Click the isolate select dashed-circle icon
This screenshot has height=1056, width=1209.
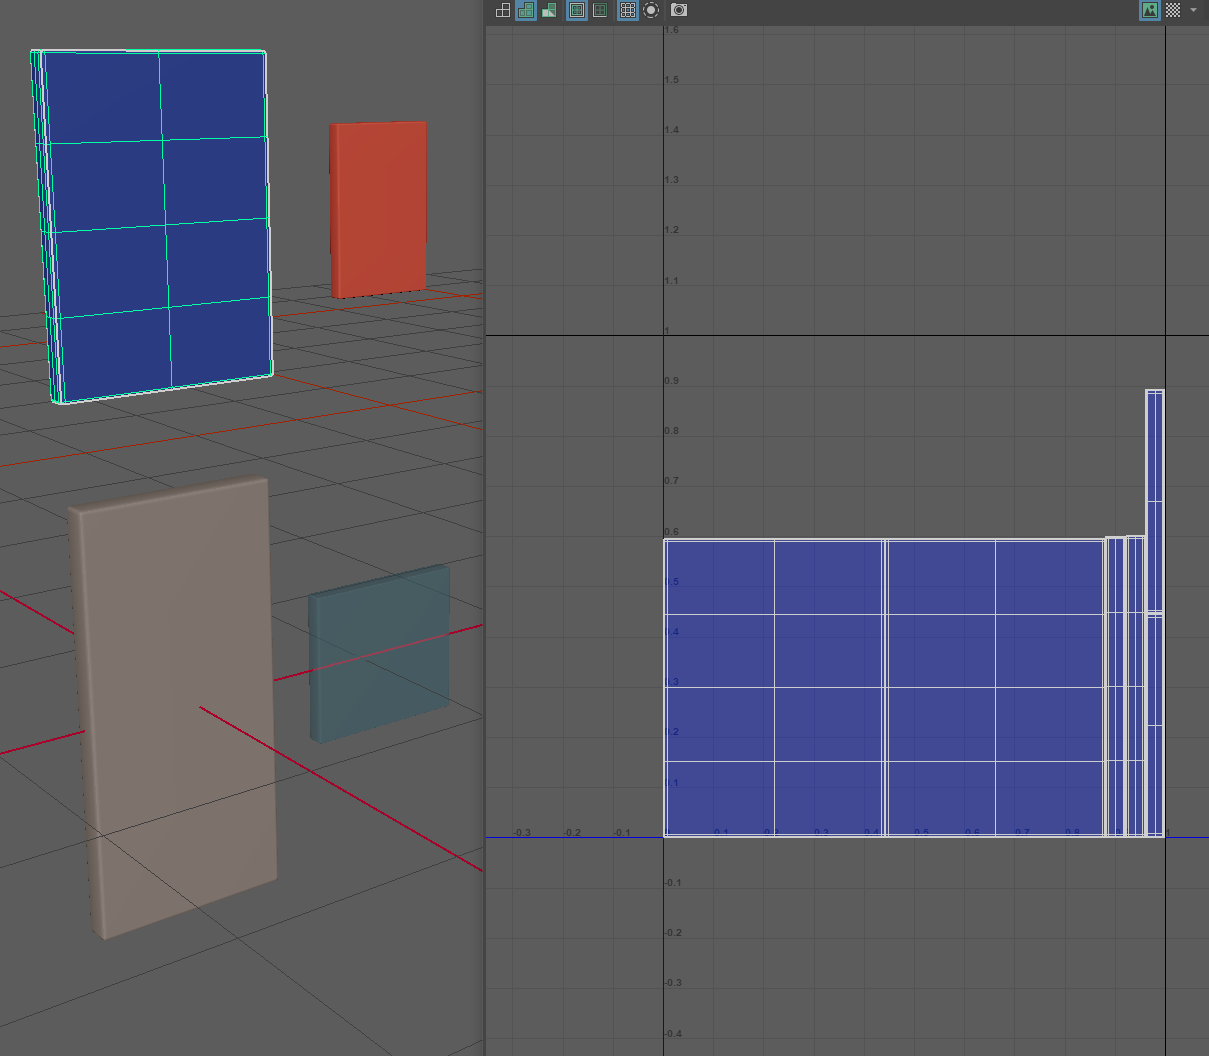[651, 10]
